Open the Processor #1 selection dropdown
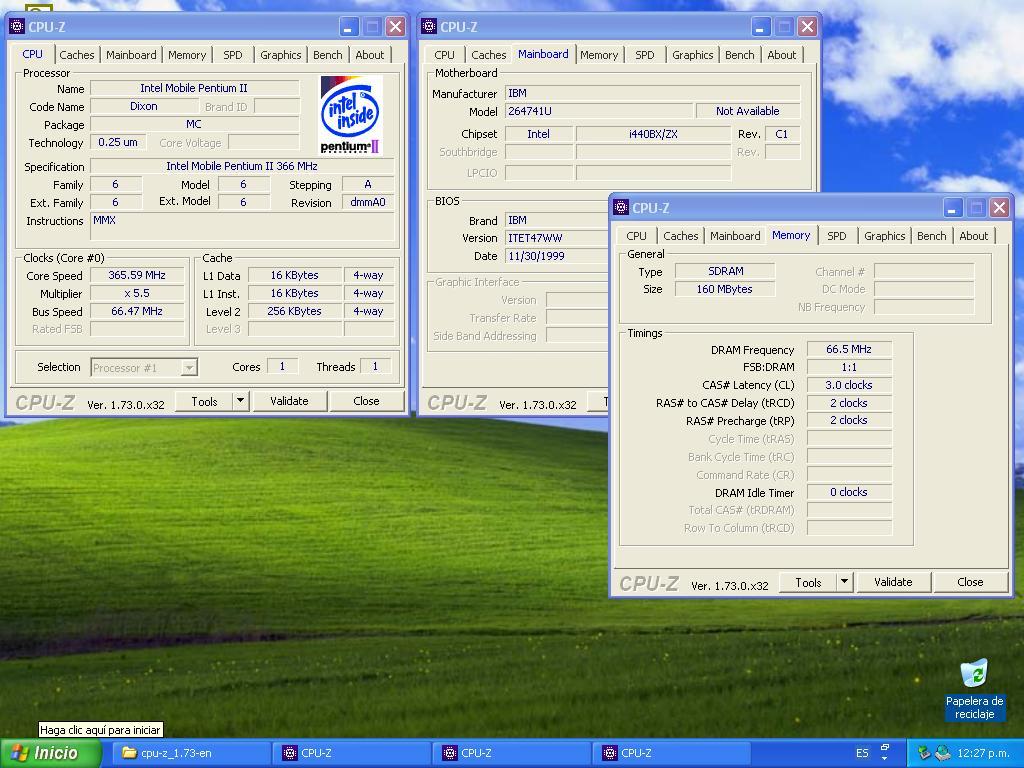 click(144, 368)
